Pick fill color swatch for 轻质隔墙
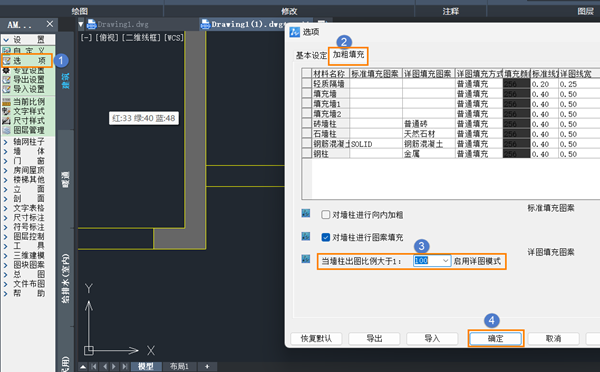Image resolution: width=600 pixels, height=372 pixels. pos(516,83)
